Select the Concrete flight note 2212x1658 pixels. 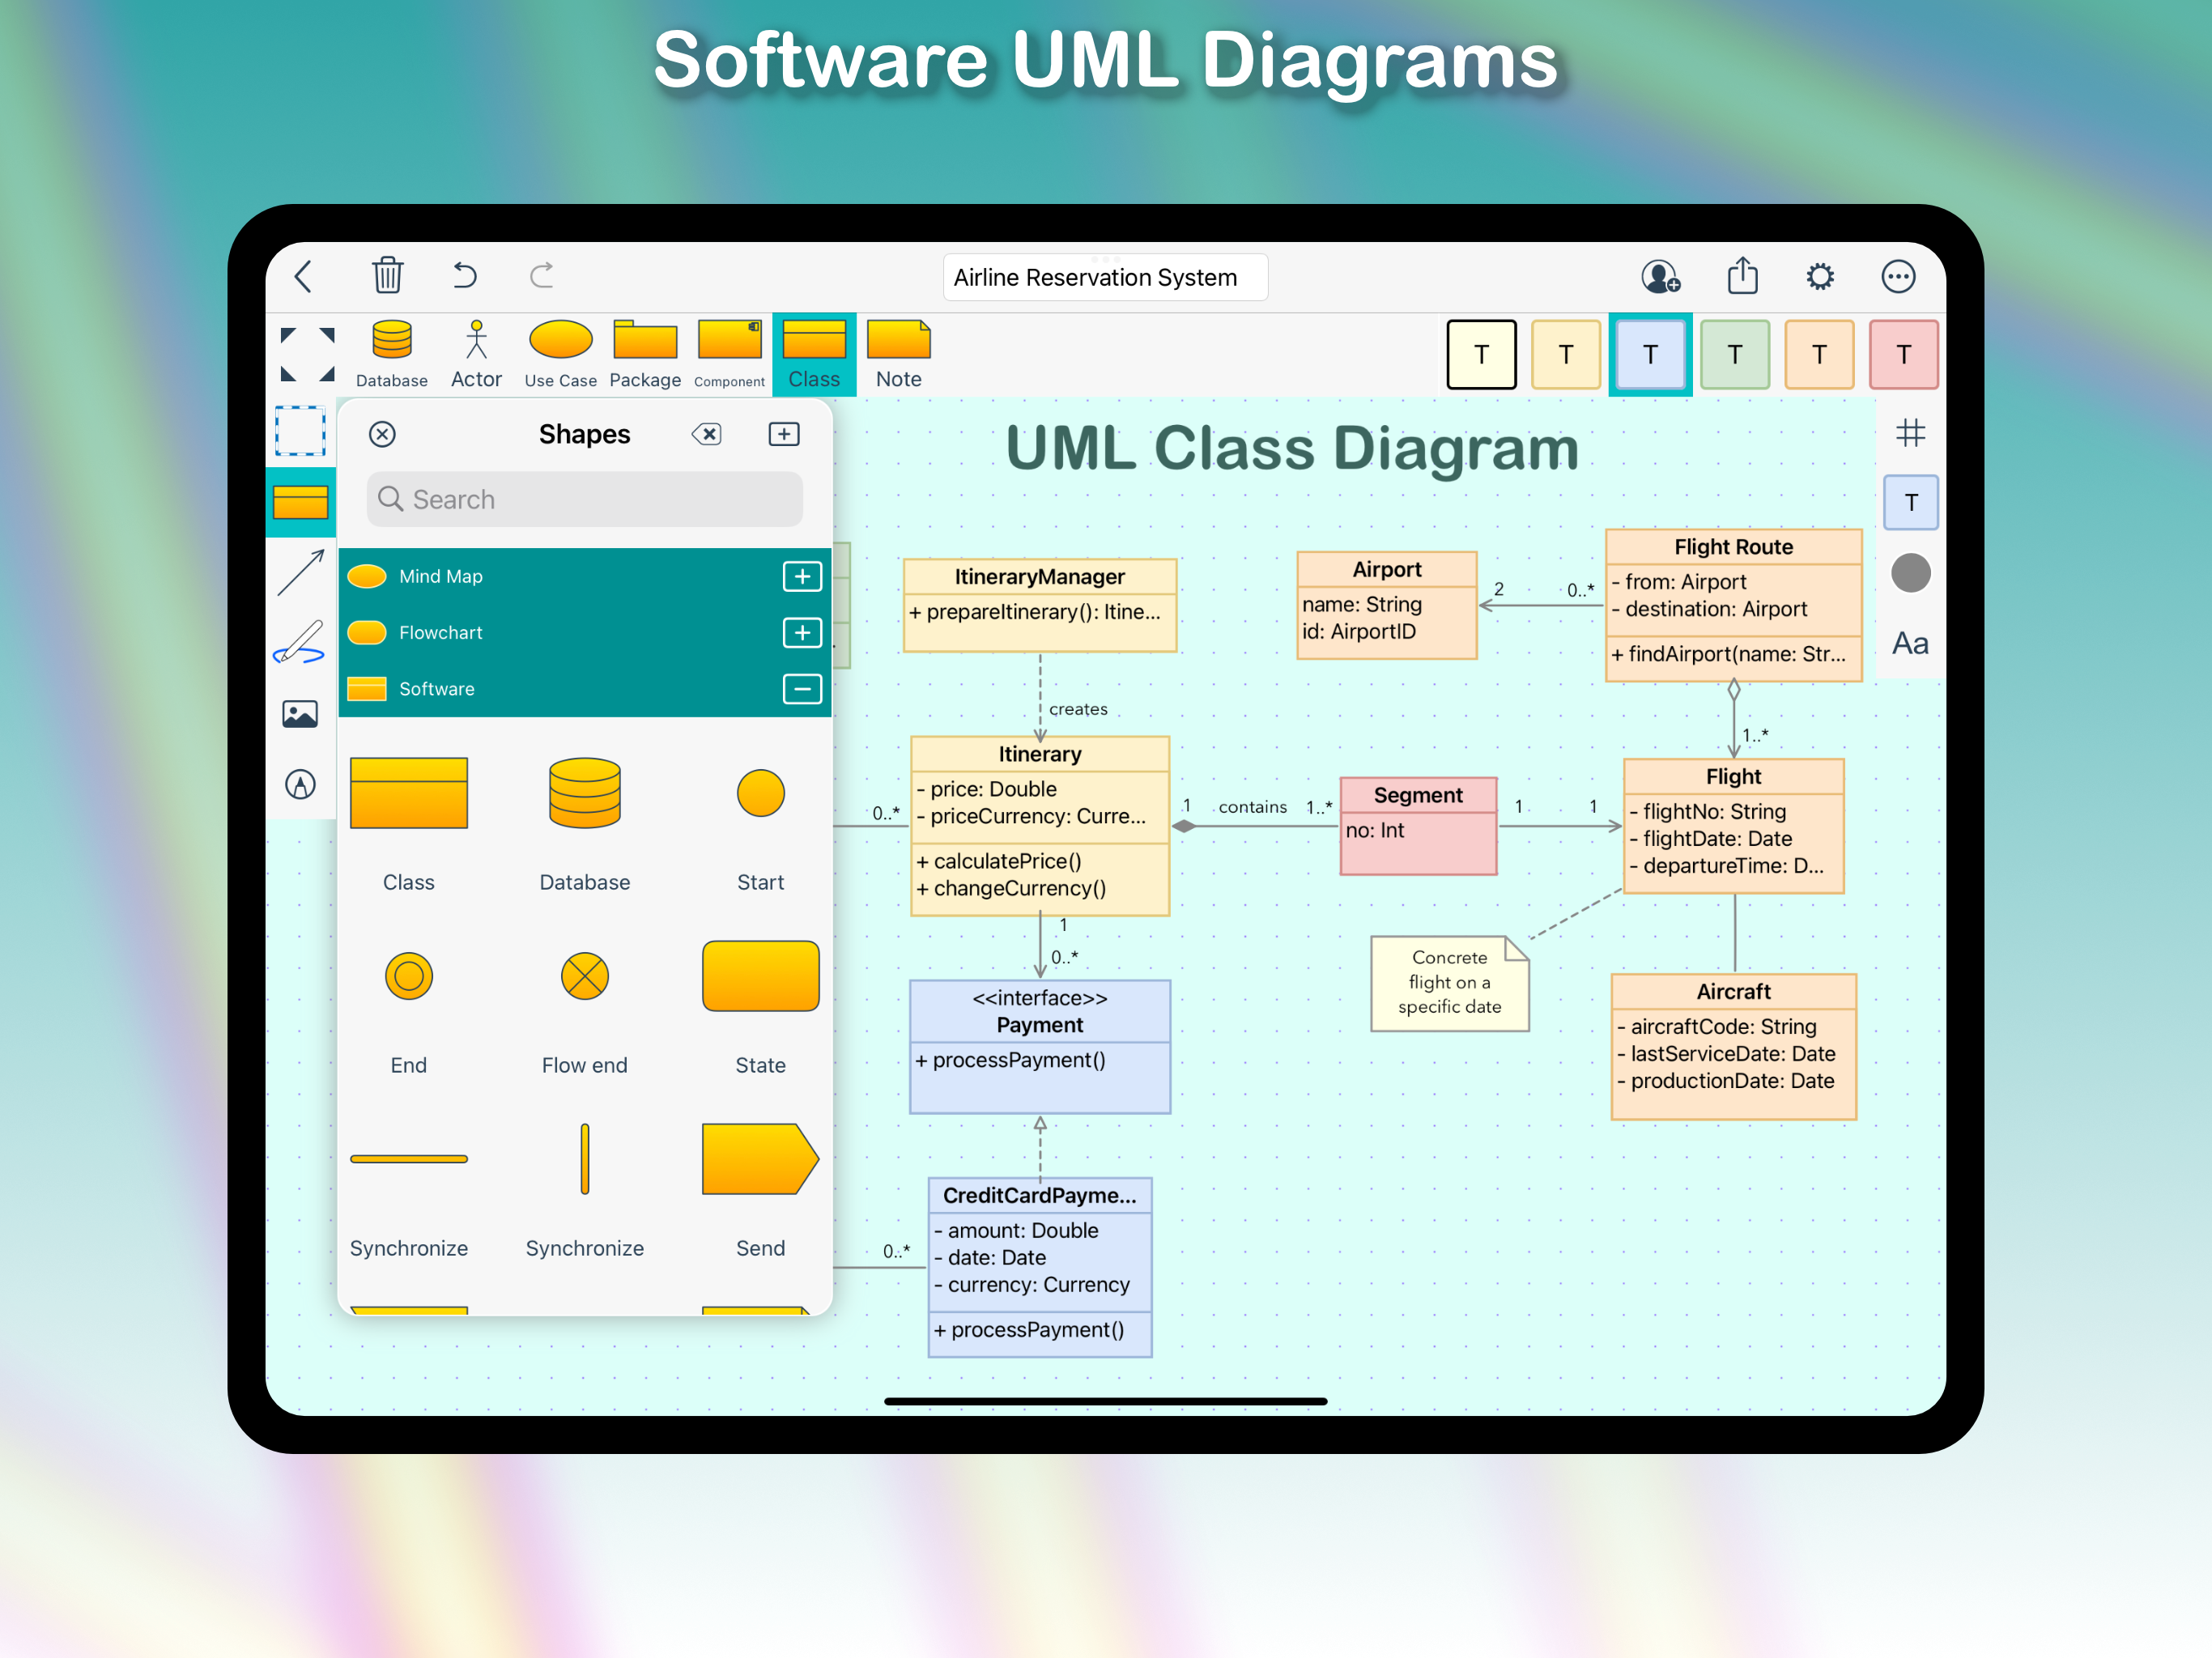pyautogui.click(x=1449, y=983)
